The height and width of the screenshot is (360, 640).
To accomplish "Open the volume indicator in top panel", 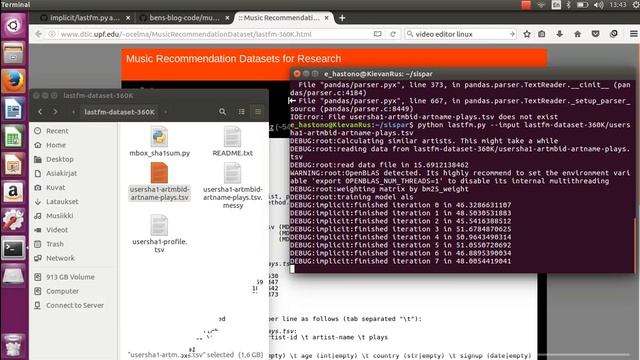I will pos(598,5).
